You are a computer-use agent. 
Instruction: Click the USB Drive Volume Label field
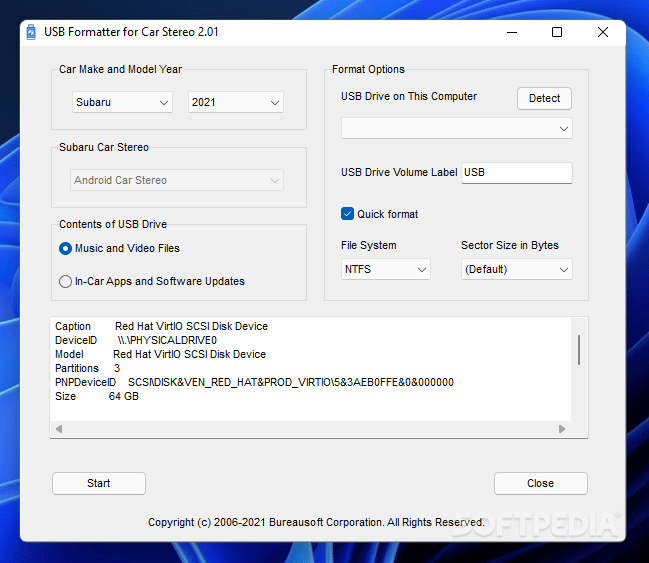click(x=517, y=173)
